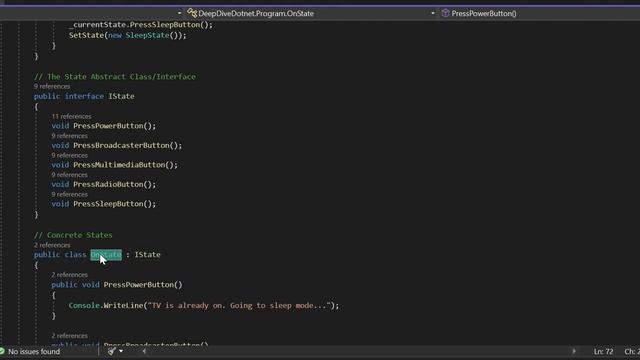640x360 pixels.
Task: Click the method cube icon beside PressPowerButton()
Action: click(x=445, y=13)
